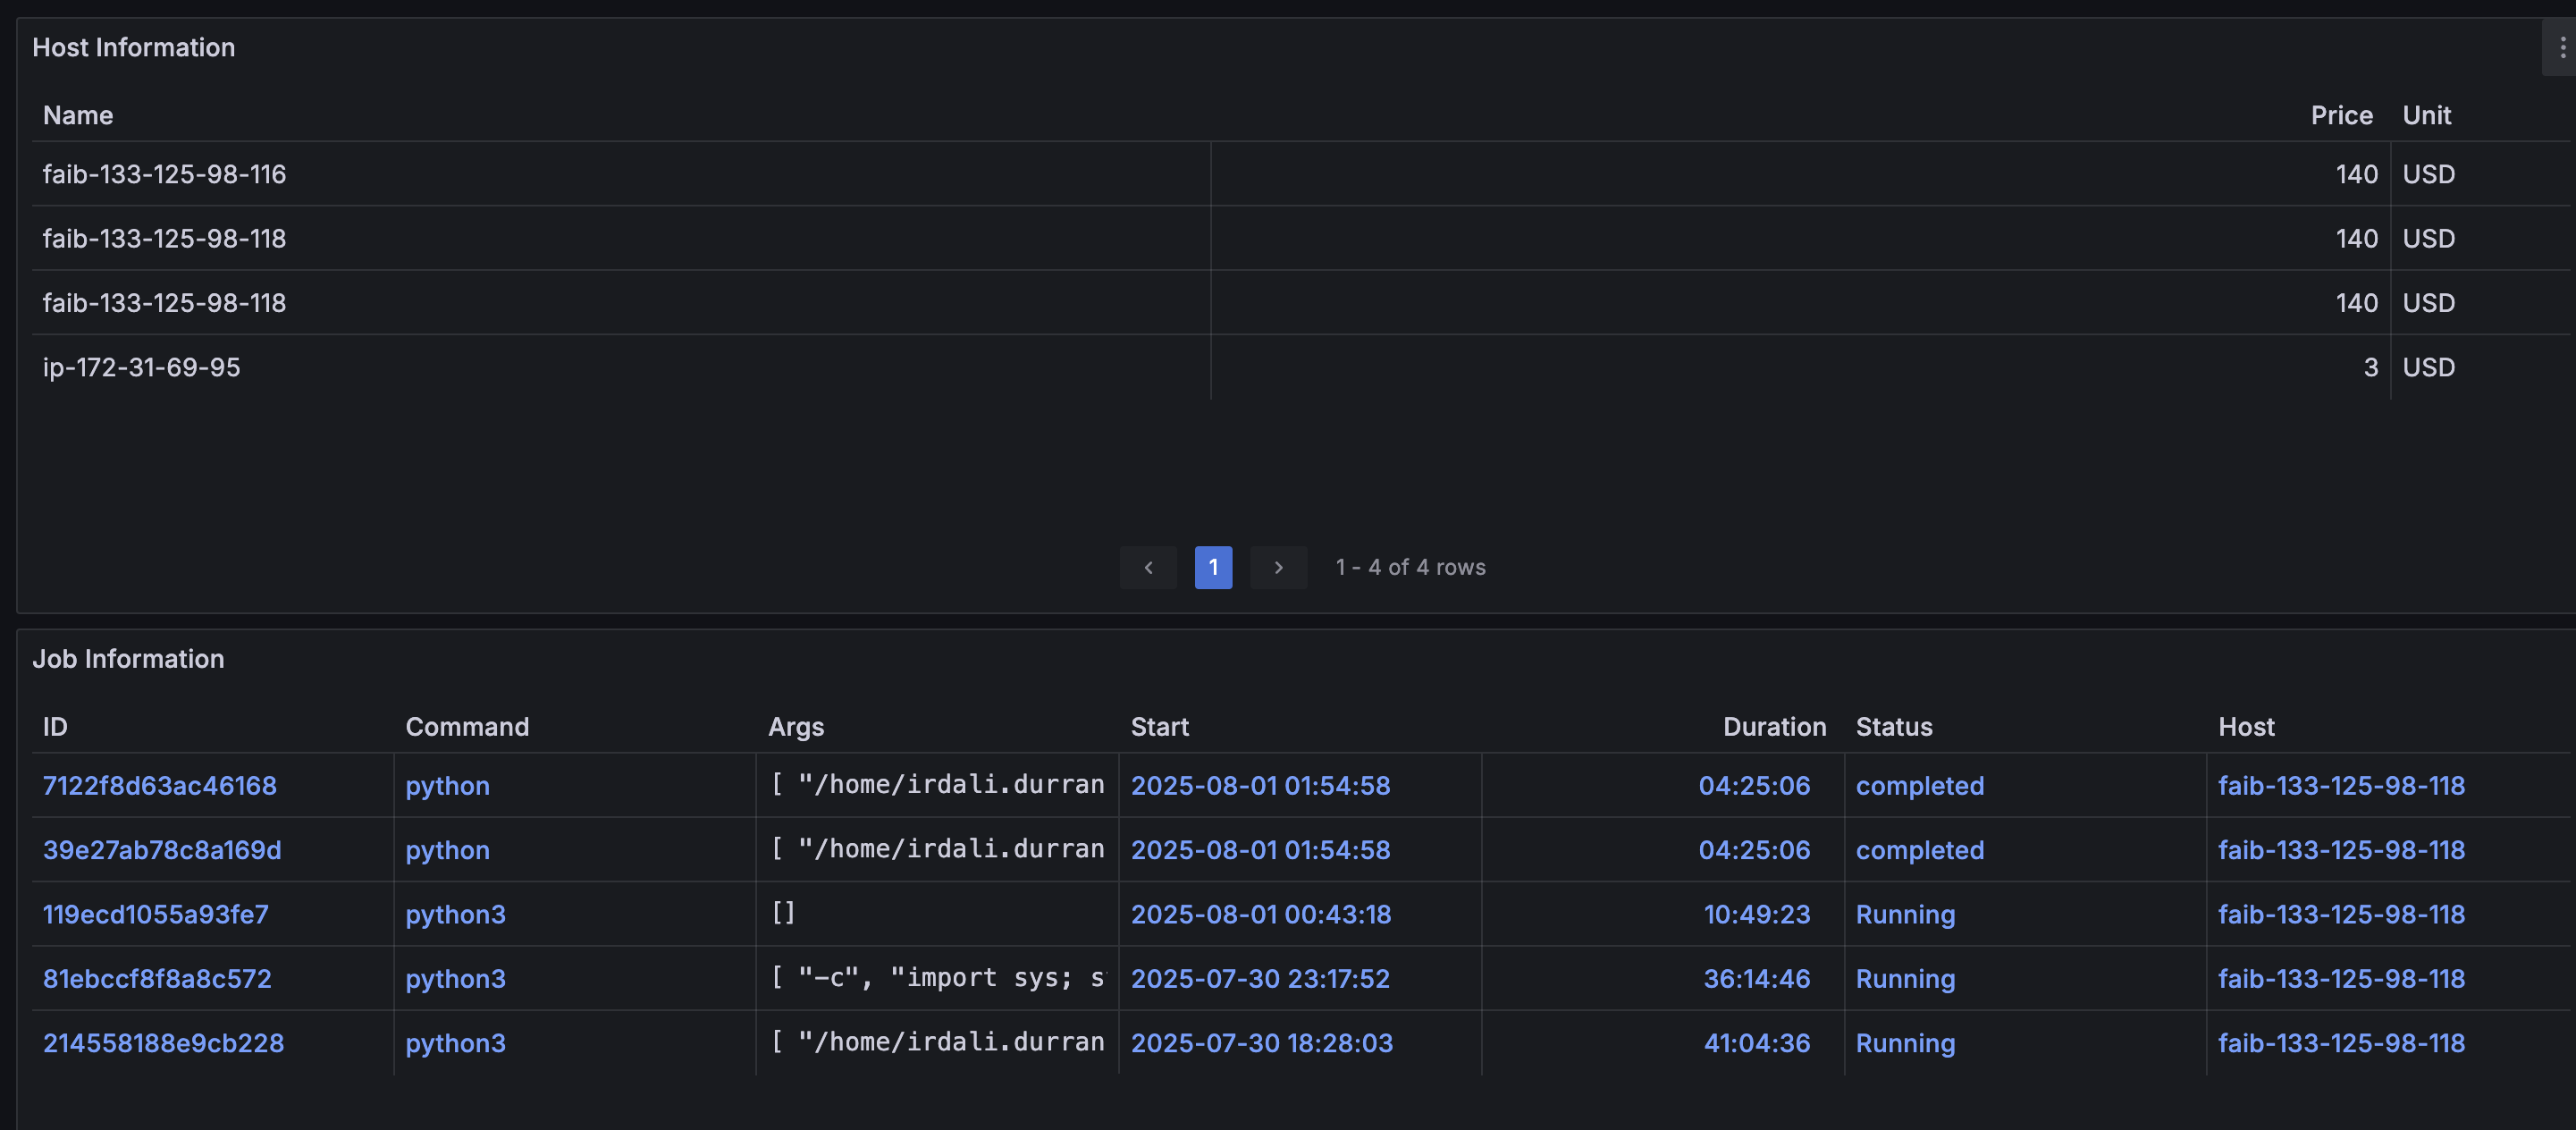Click args cell of job 7122f8d63ac46168
This screenshot has height=1130, width=2576.
click(x=937, y=785)
